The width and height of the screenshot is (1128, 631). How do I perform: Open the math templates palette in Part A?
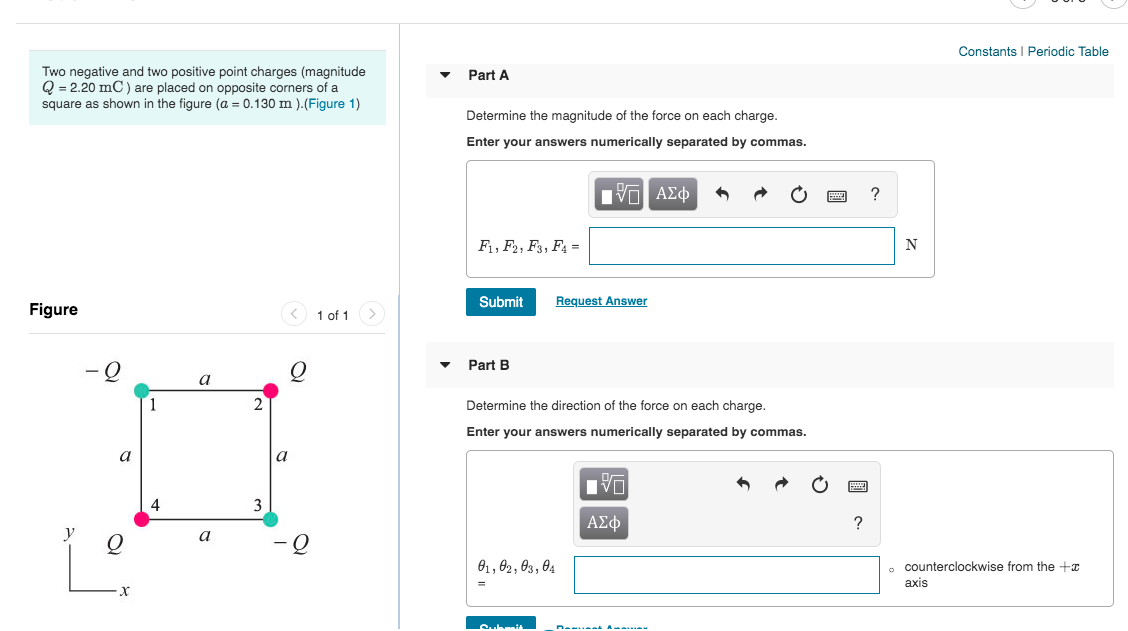click(618, 193)
